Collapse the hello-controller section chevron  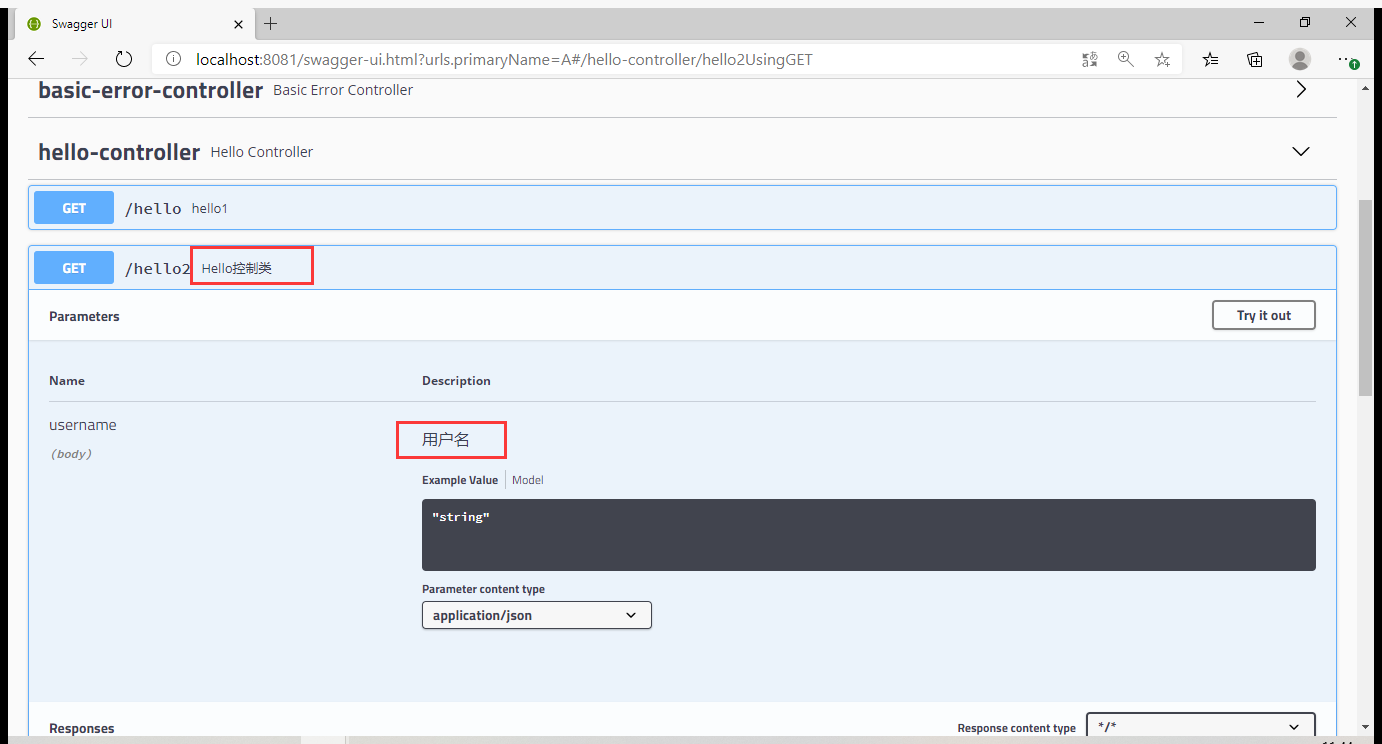coord(1301,152)
